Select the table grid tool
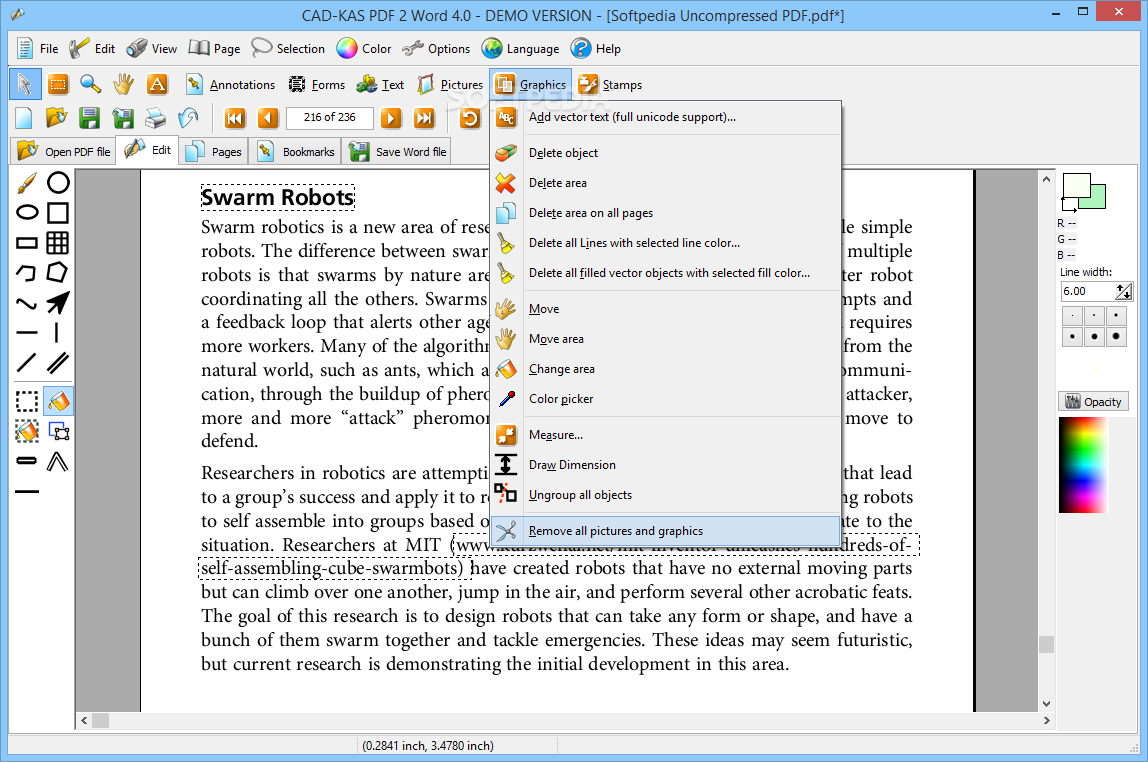 [x=58, y=242]
